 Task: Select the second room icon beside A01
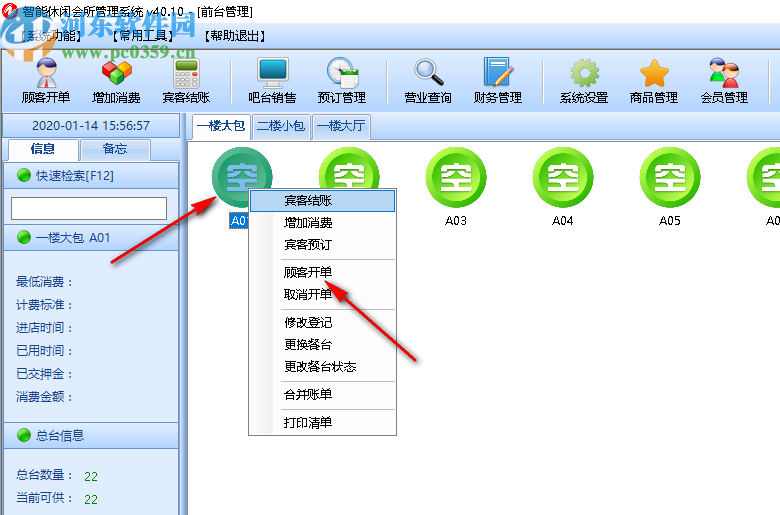point(349,167)
